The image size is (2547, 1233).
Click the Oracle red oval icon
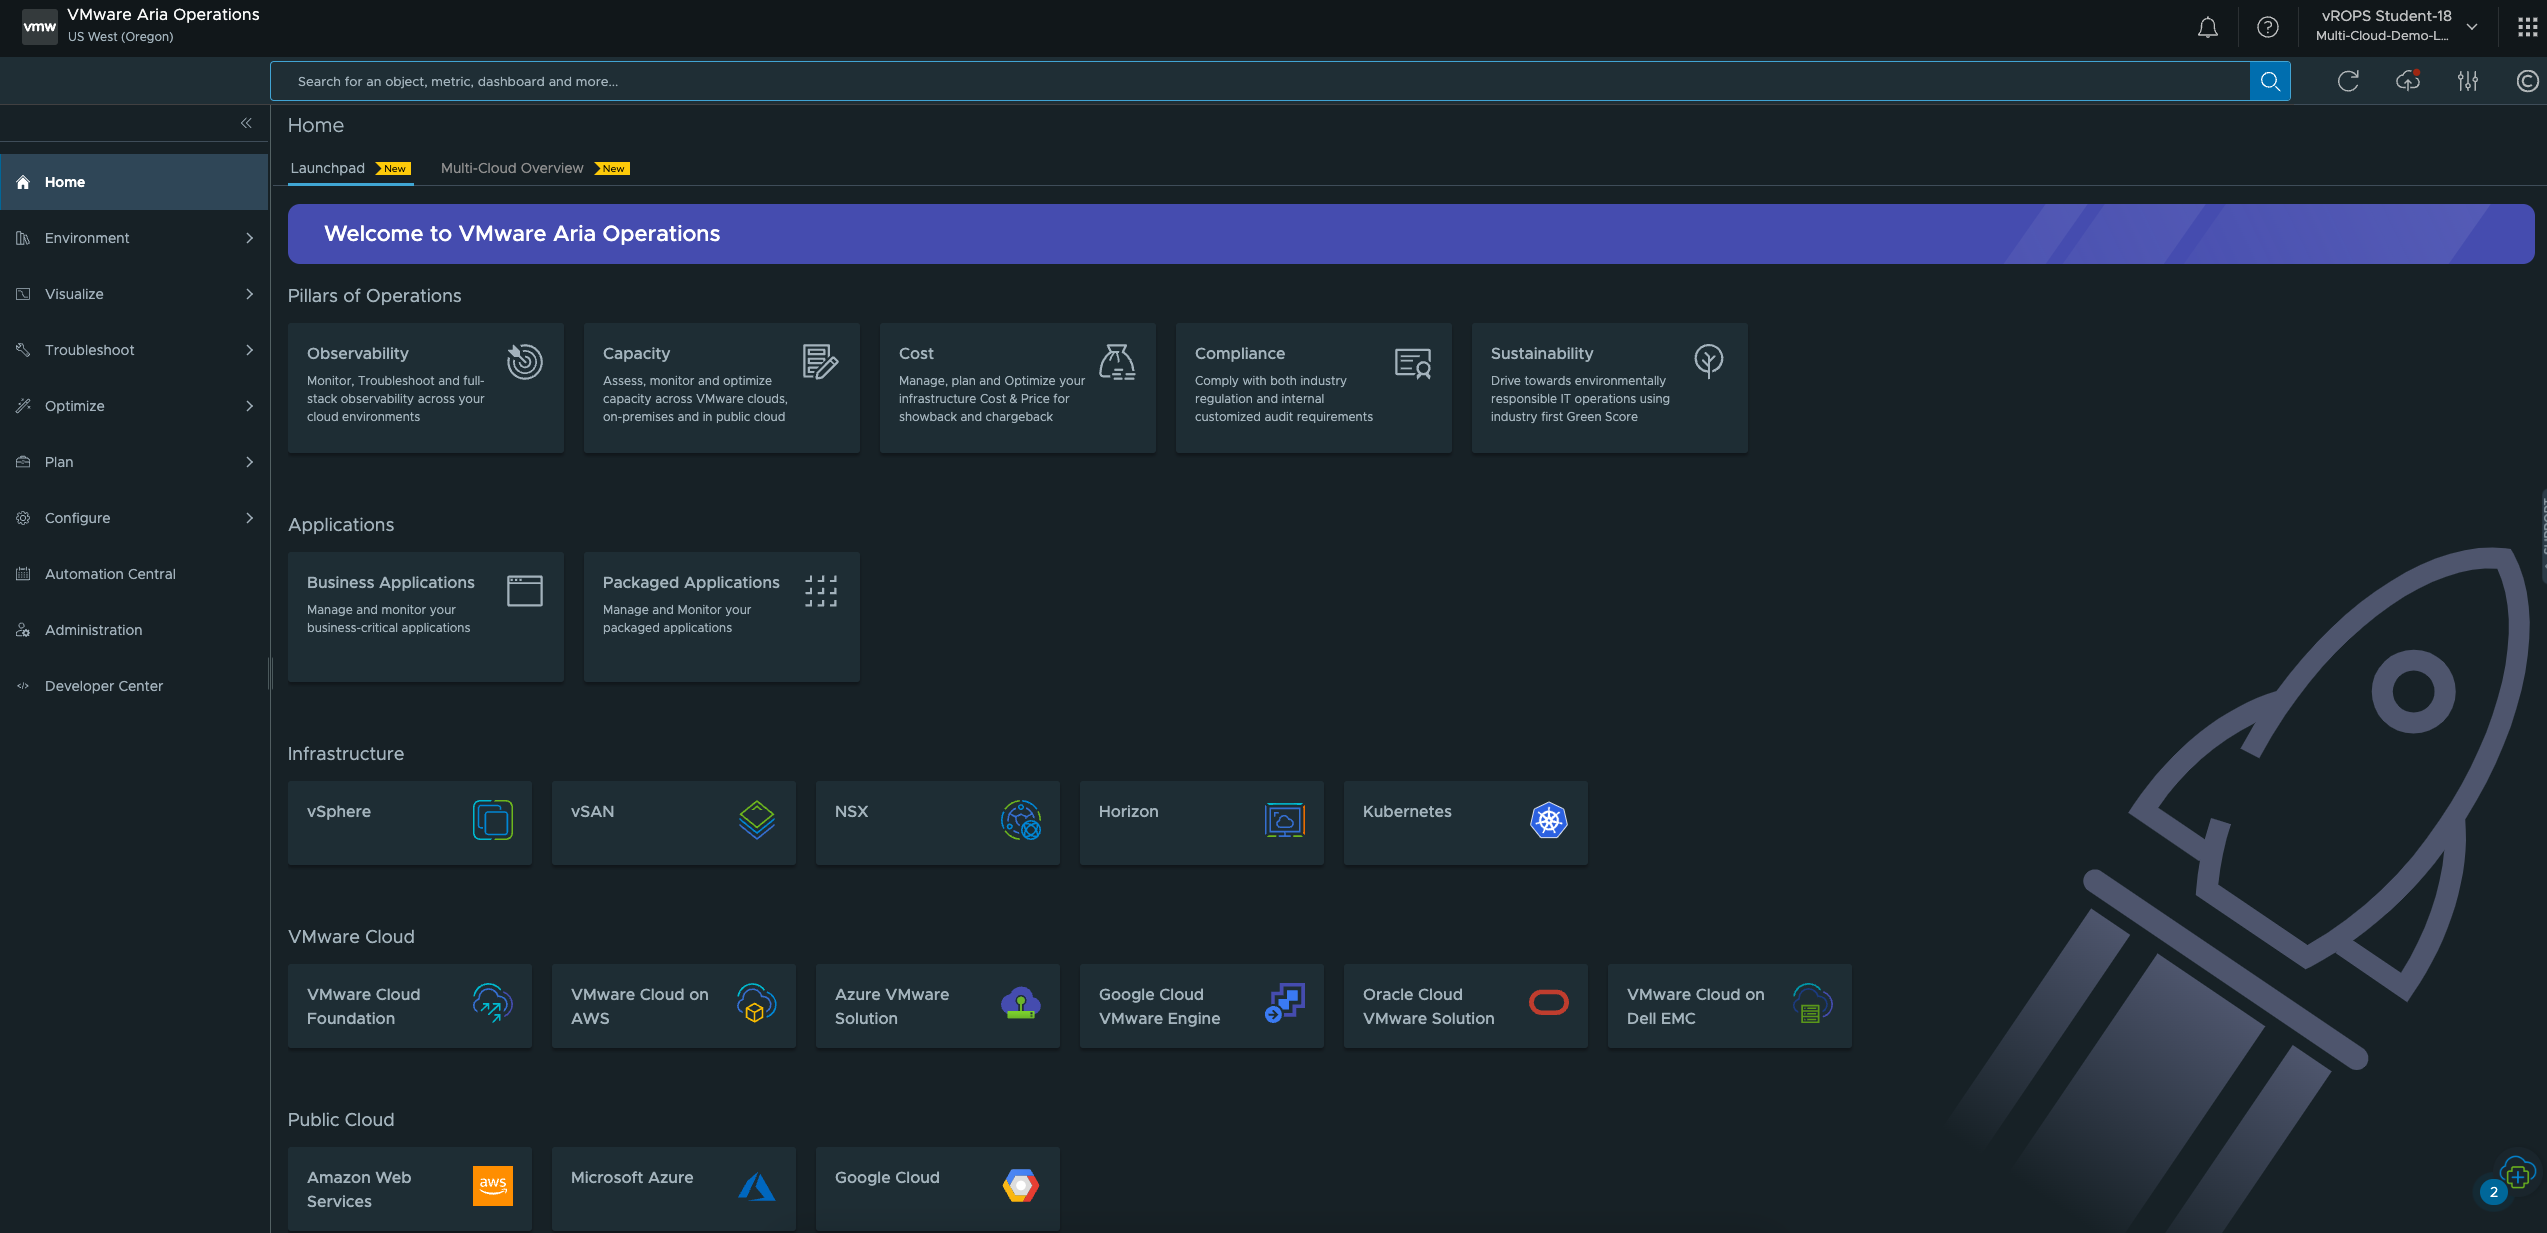1548,1002
